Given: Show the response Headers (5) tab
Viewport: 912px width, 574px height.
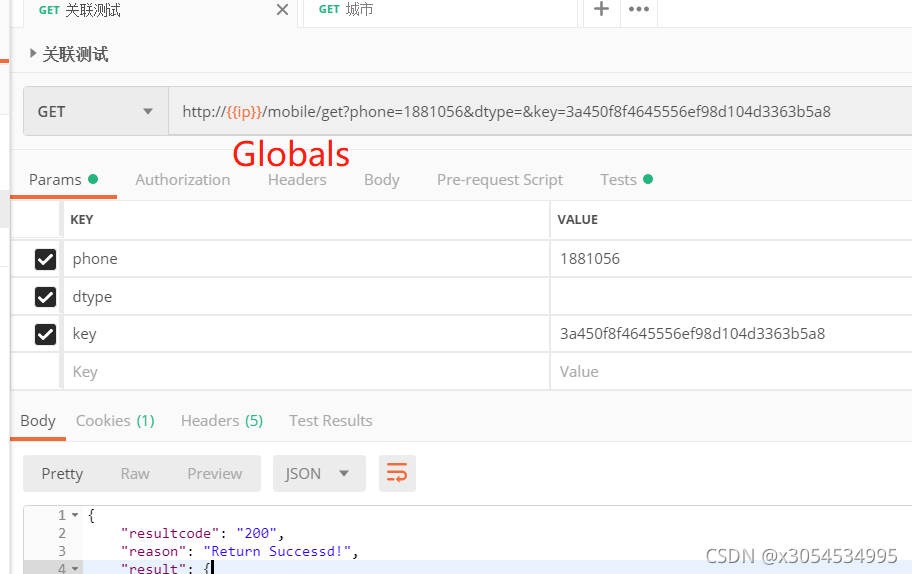Looking at the screenshot, I should (222, 420).
